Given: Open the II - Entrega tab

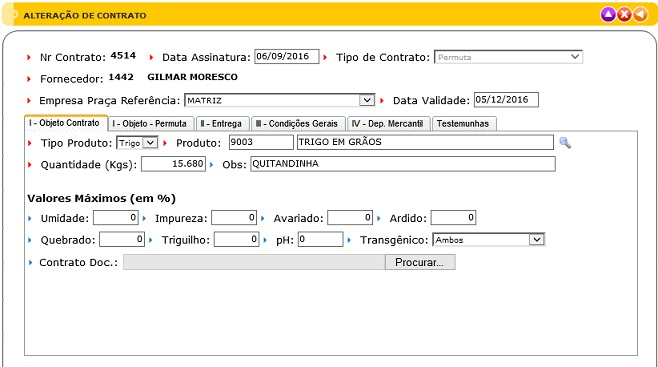Looking at the screenshot, I should (222, 124).
